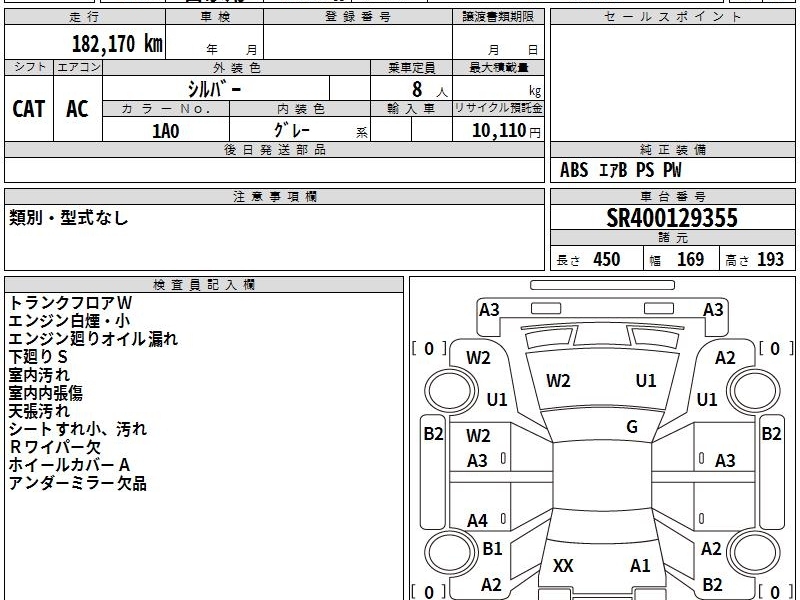Click the 輸入車 header
The width and height of the screenshot is (800, 600).
tap(411, 109)
